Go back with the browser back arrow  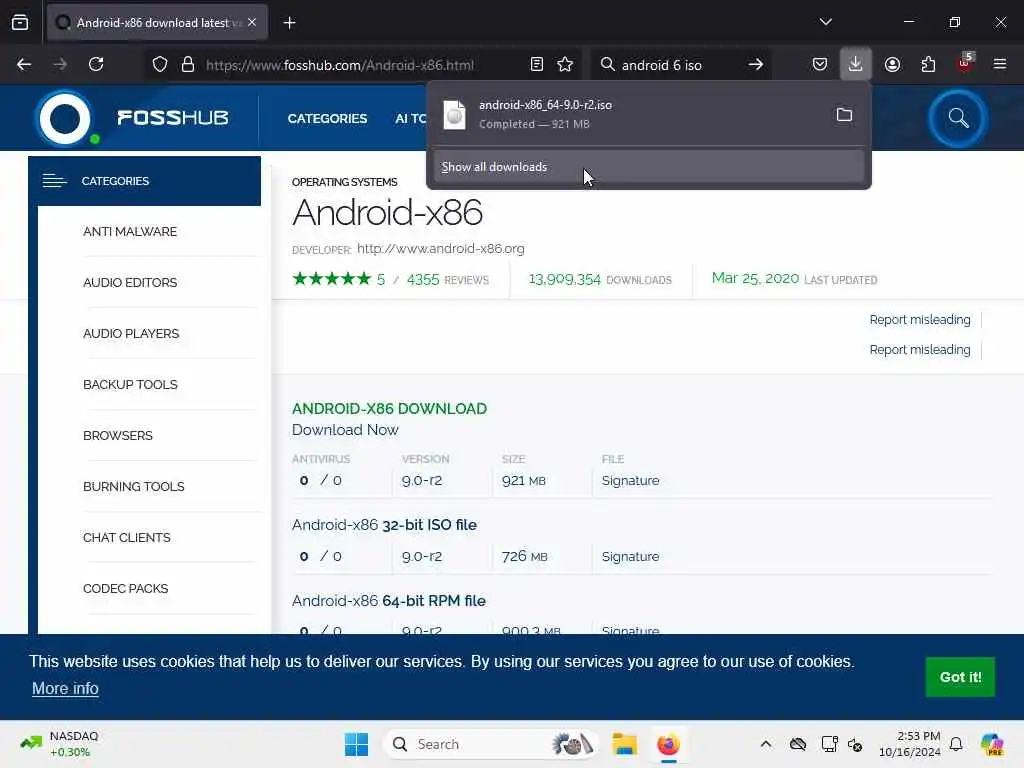[x=24, y=64]
